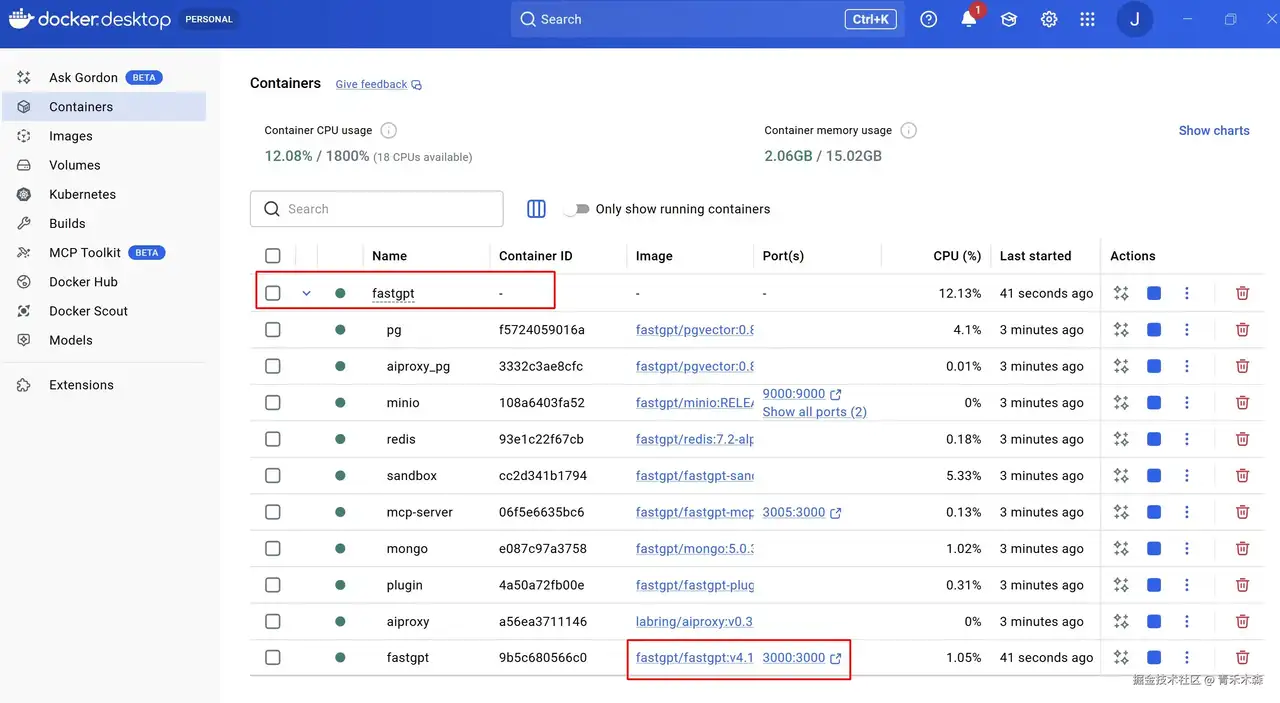Open MCP Toolkit in sidebar

pos(104,253)
